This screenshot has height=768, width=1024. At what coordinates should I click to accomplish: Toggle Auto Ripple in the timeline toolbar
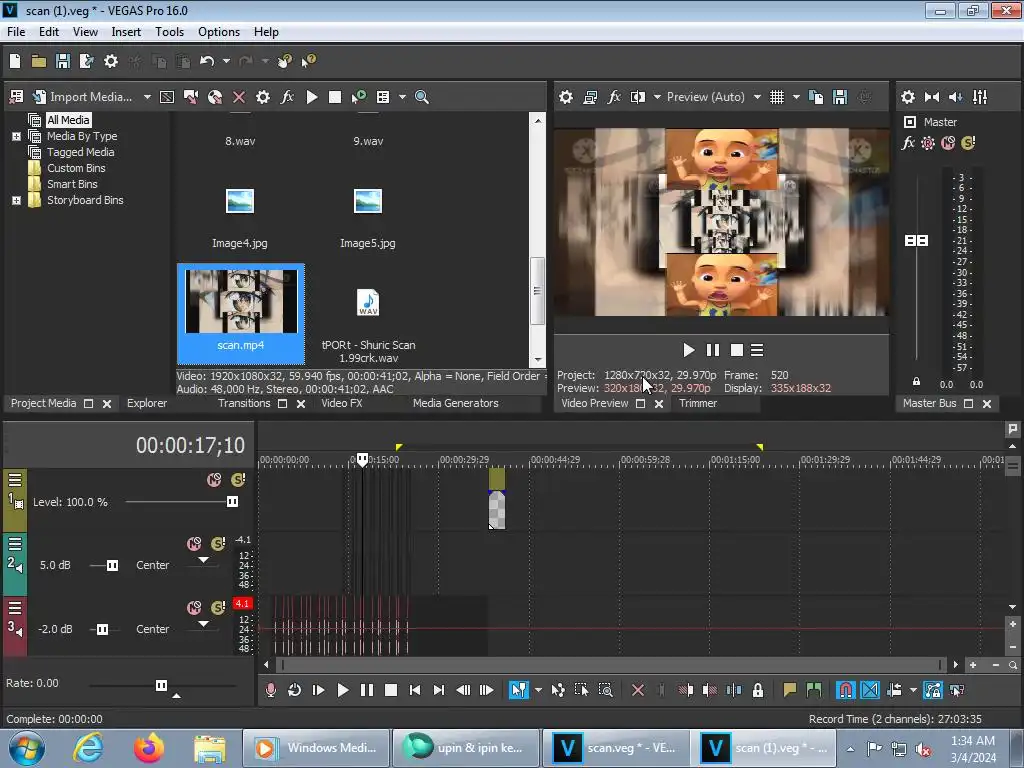(894, 690)
